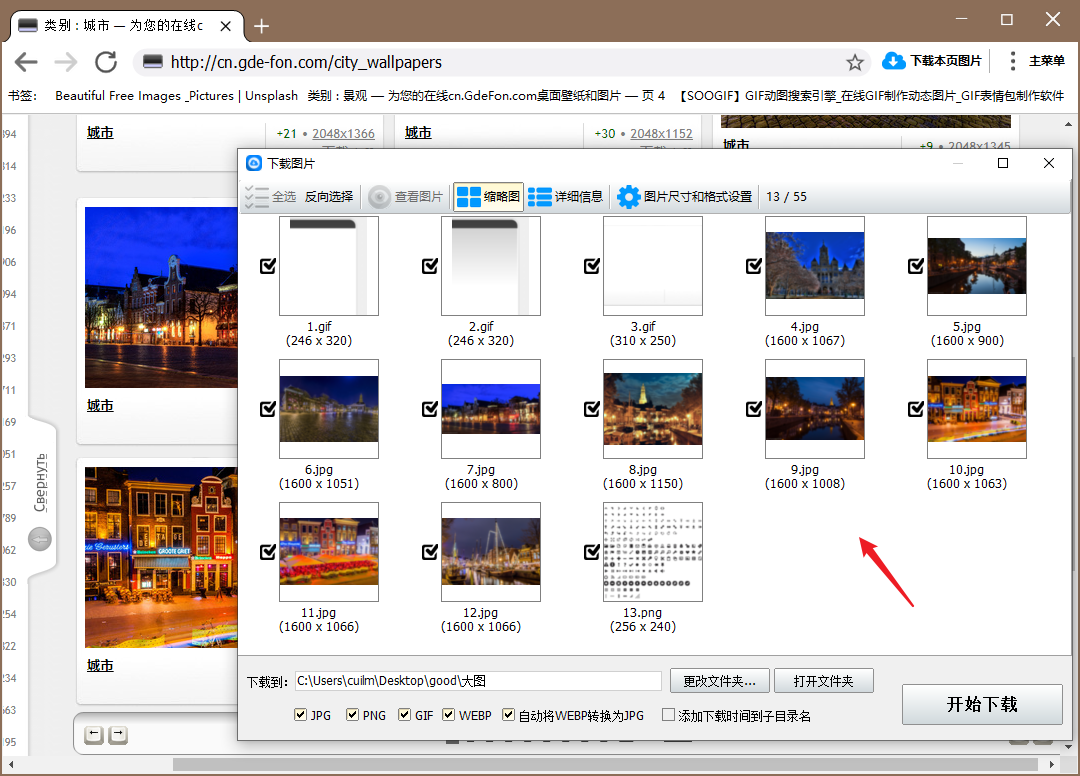Switch to 缩略图 thumbnail view
Viewport: 1080px width, 776px height.
click(488, 197)
